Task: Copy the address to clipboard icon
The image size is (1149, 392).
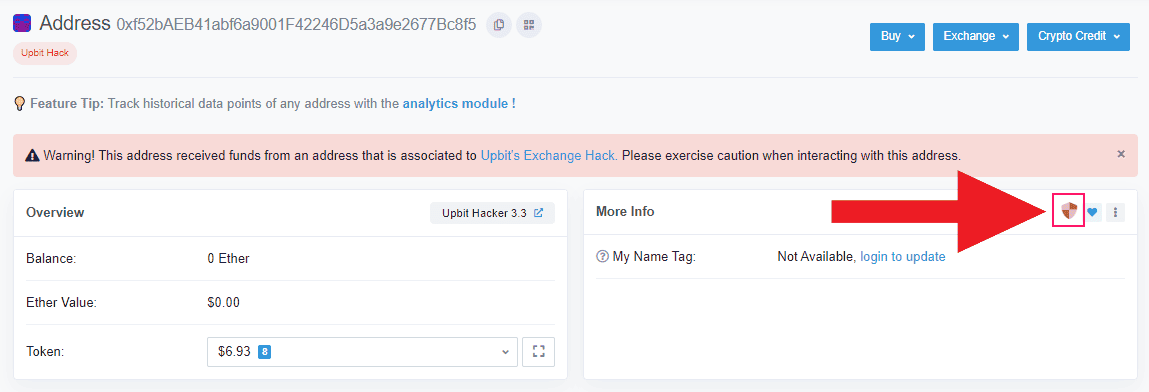Action: pyautogui.click(x=499, y=25)
